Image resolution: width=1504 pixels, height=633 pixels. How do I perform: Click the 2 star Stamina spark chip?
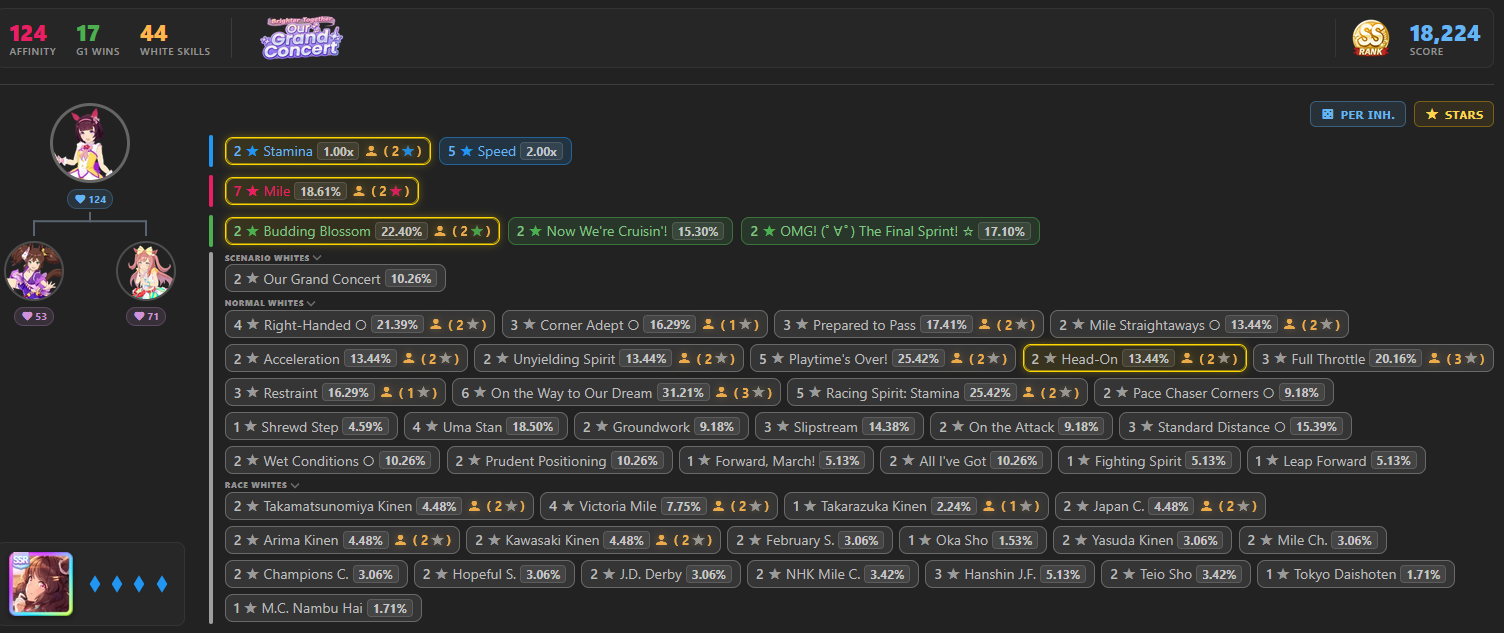click(x=328, y=151)
